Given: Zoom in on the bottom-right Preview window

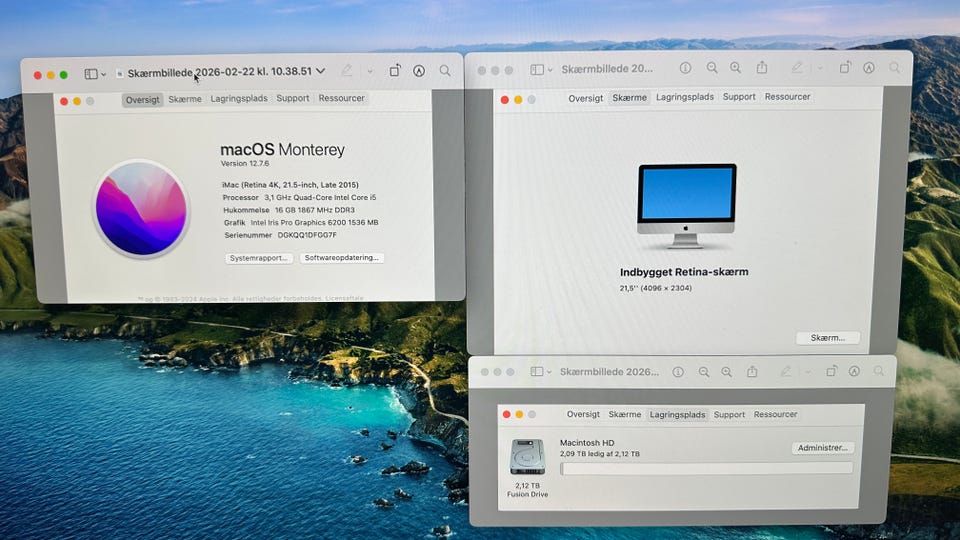Looking at the screenshot, I should click(x=726, y=372).
